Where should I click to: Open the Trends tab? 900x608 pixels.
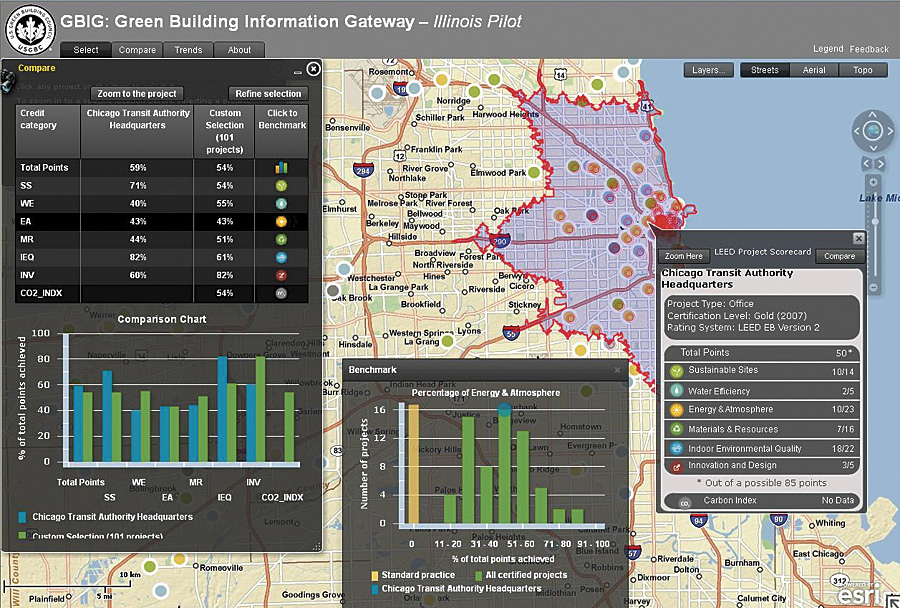[x=188, y=50]
